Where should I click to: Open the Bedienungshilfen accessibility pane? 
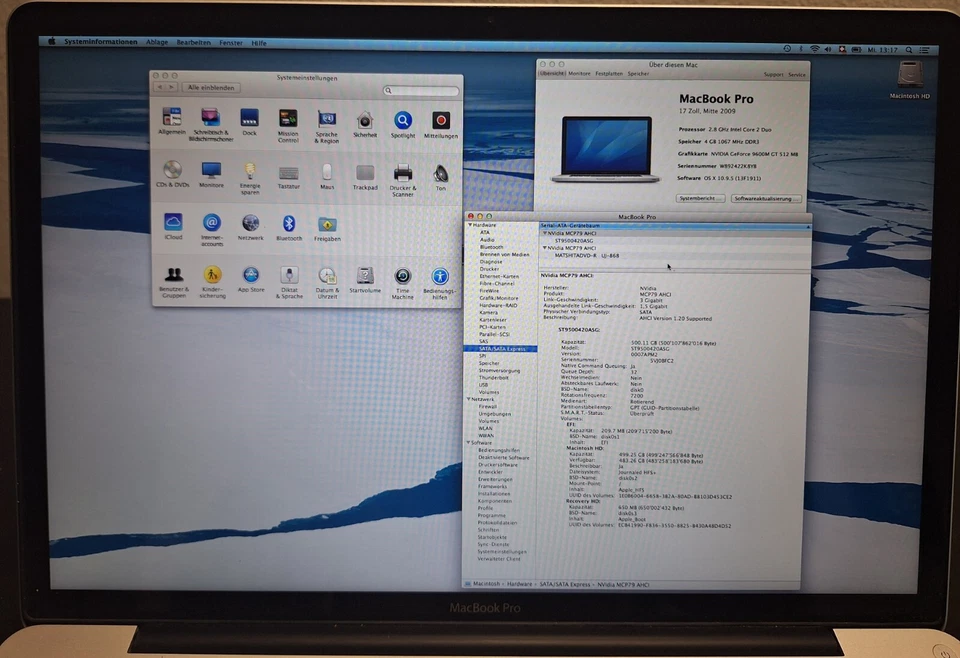440,276
